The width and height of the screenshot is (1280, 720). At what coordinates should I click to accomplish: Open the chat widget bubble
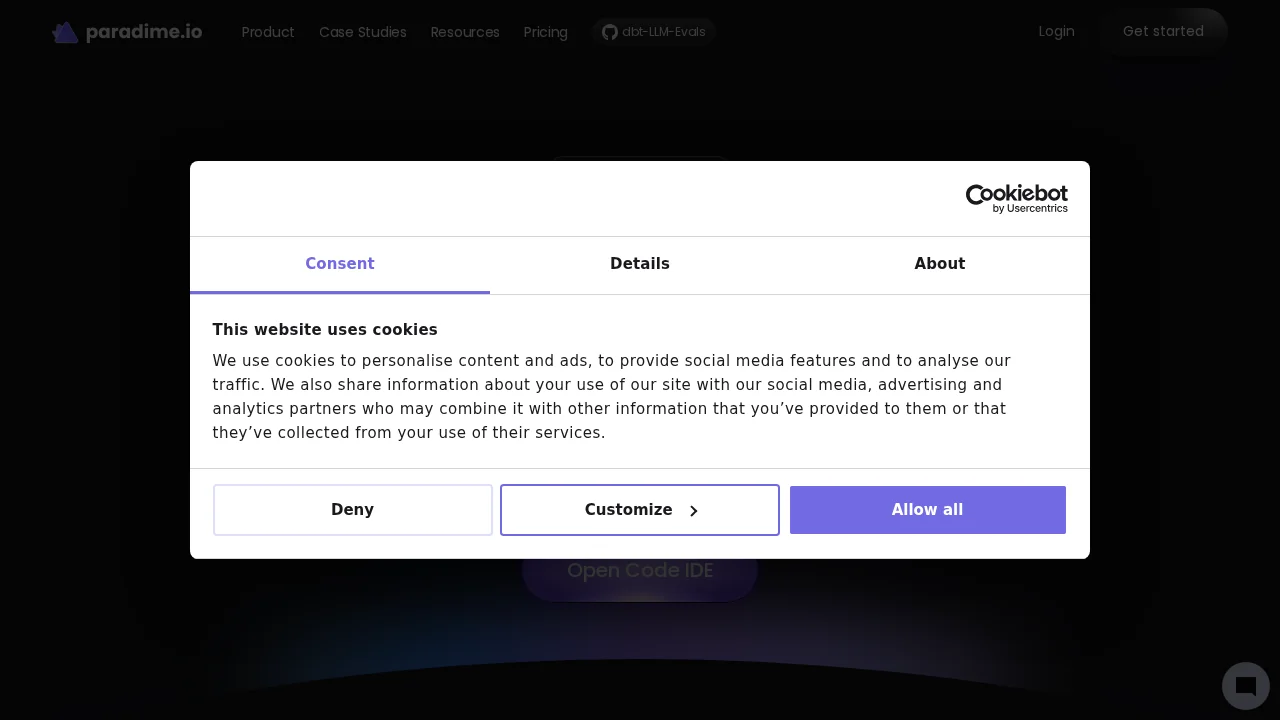pos(1245,686)
